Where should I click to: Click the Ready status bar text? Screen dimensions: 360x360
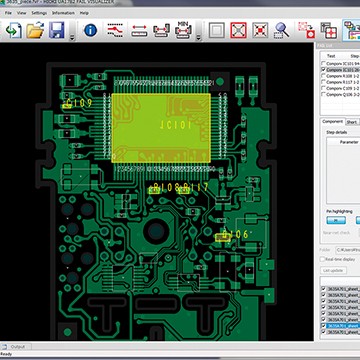[x=6, y=354]
